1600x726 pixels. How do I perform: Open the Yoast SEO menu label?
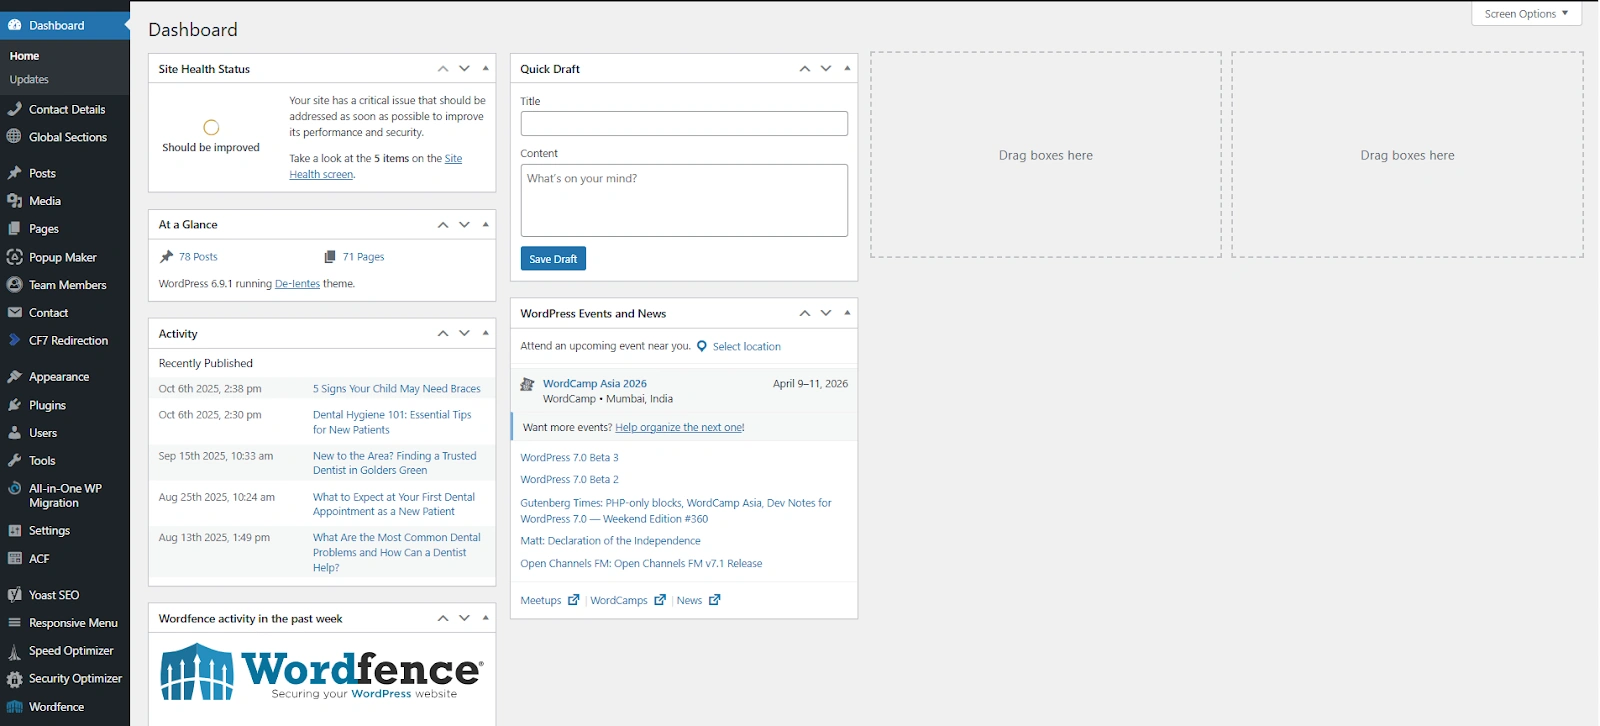coord(54,595)
